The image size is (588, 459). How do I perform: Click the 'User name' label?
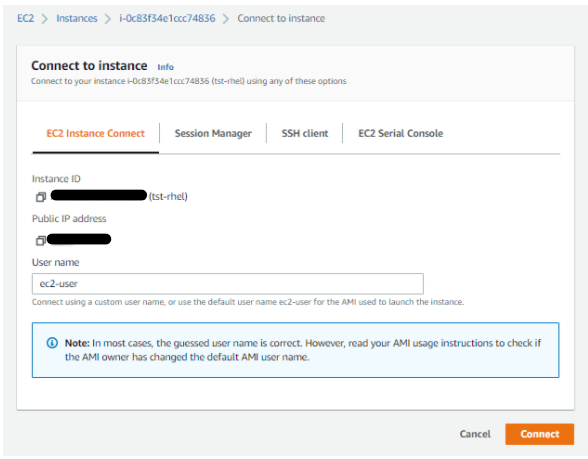click(x=56, y=262)
